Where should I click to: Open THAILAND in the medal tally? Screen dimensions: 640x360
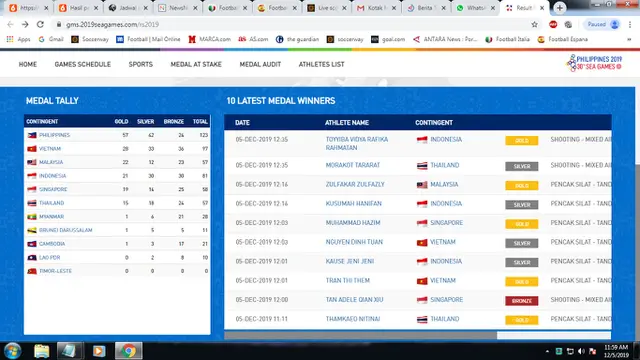[51, 203]
